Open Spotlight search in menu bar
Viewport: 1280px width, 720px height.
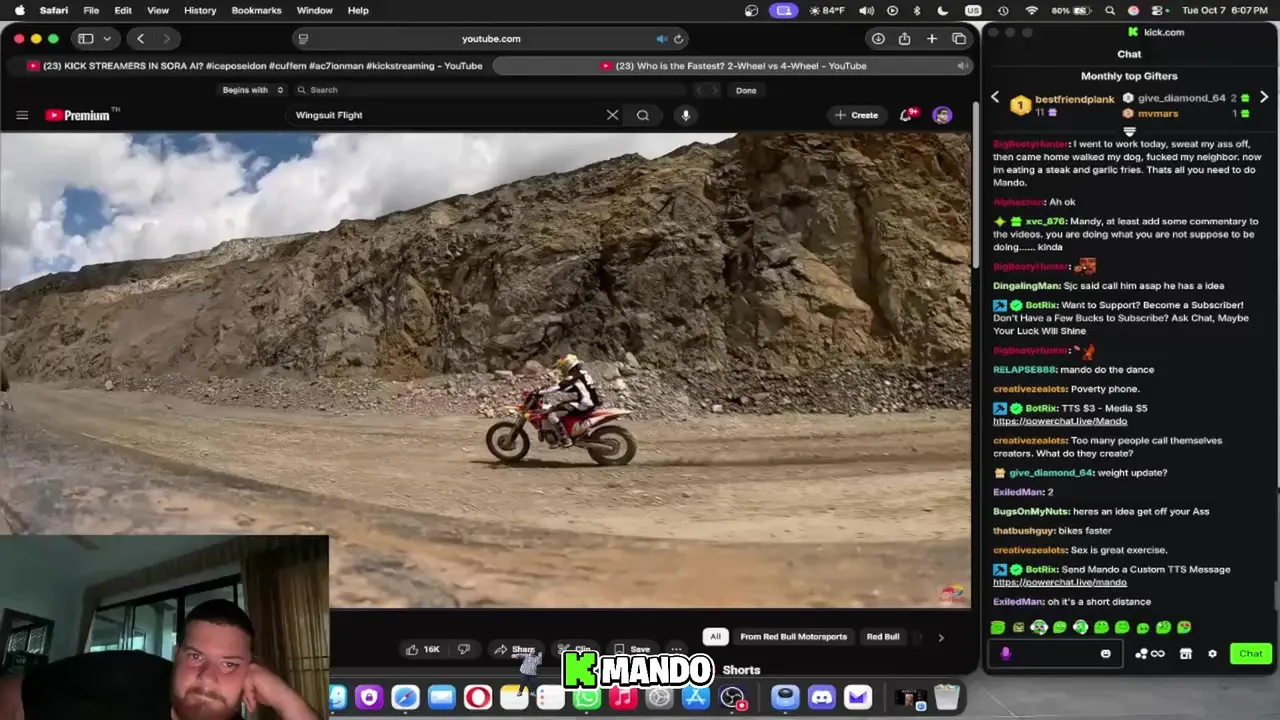pos(1110,10)
